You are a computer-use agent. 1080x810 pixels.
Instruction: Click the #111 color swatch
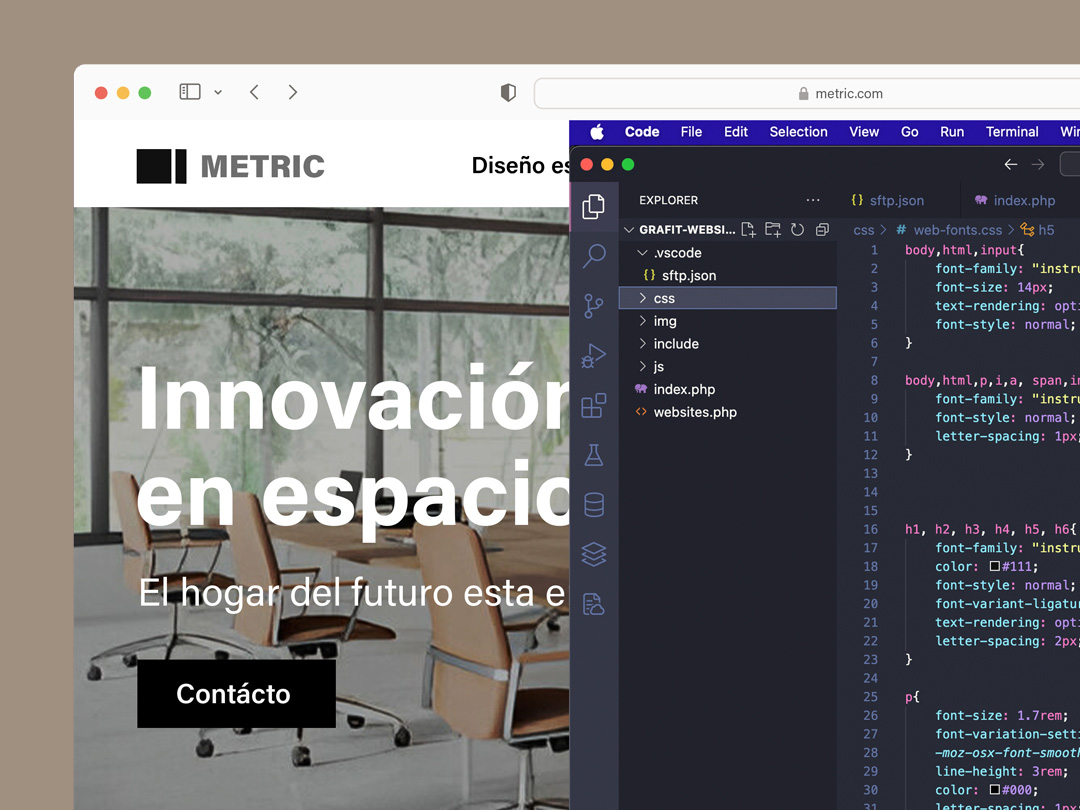pos(995,567)
